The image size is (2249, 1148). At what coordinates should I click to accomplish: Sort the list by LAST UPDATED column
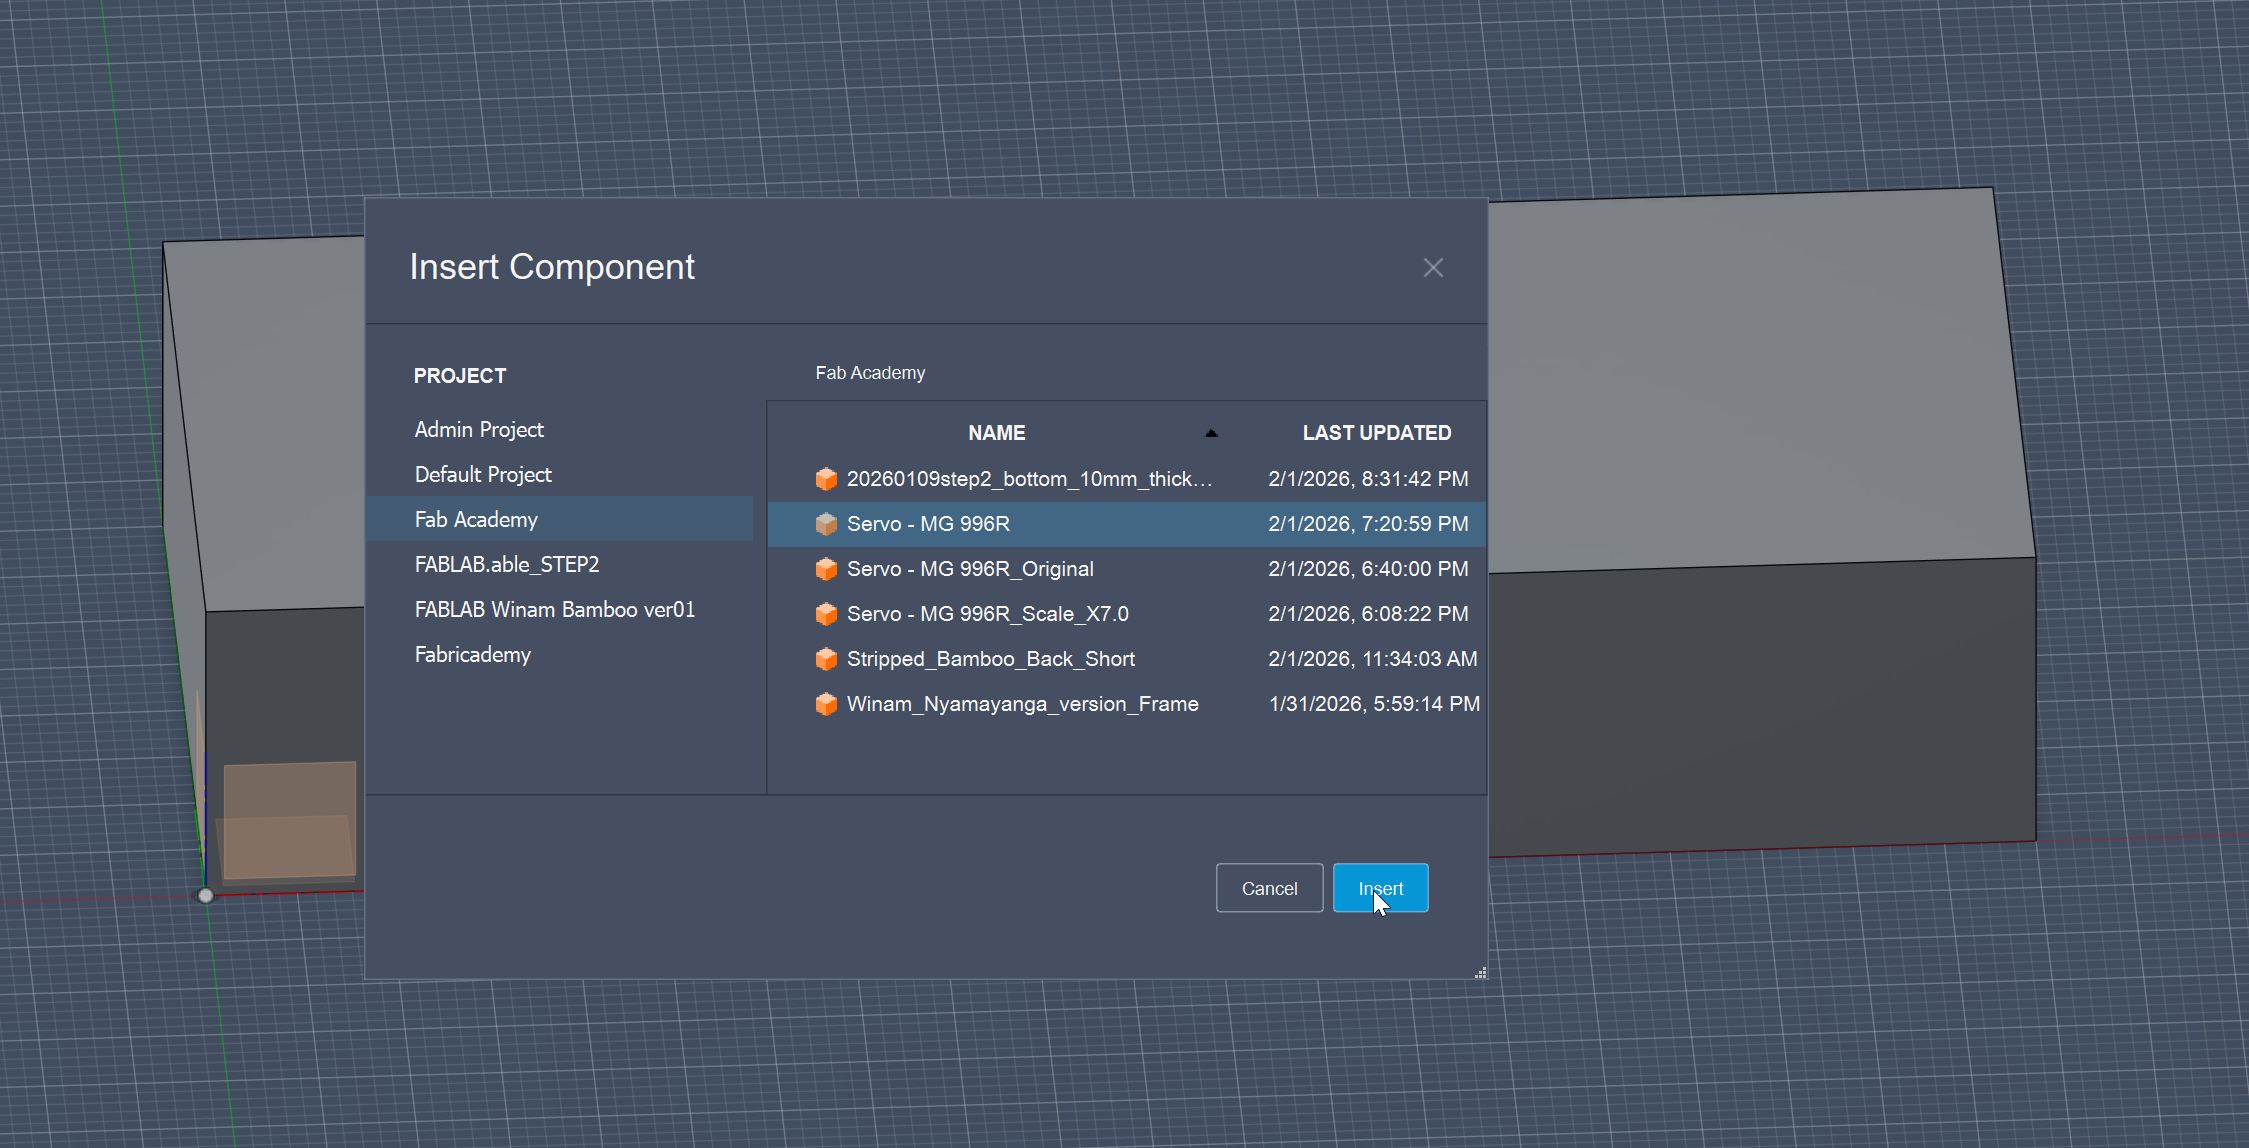tap(1376, 433)
